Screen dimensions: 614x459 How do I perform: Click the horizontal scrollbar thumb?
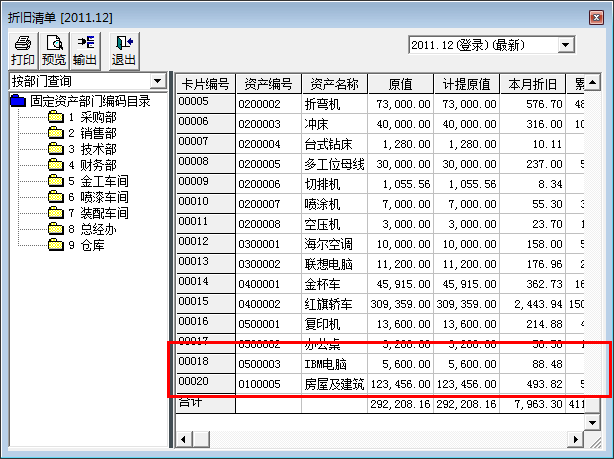pyautogui.click(x=201, y=439)
